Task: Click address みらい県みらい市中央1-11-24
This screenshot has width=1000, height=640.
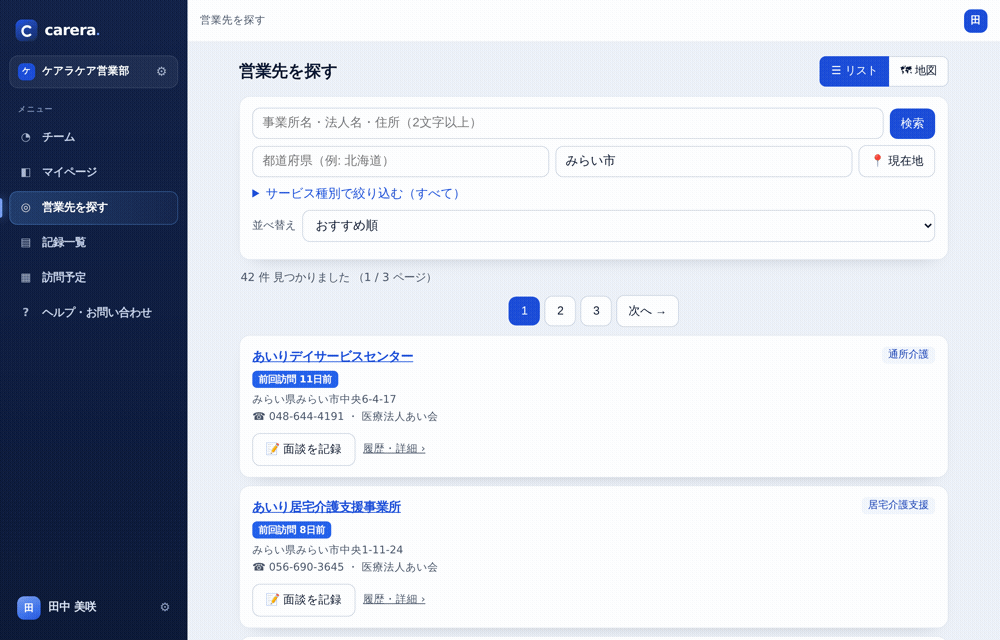Action: 327,549
